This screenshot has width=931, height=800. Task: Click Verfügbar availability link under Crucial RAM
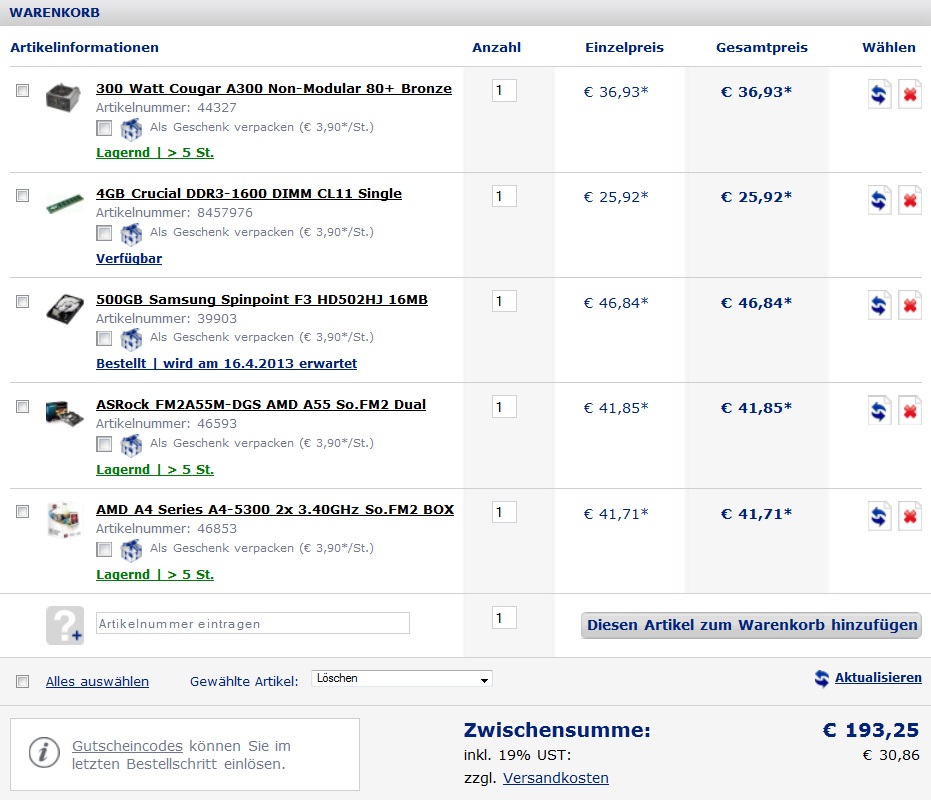coord(129,258)
